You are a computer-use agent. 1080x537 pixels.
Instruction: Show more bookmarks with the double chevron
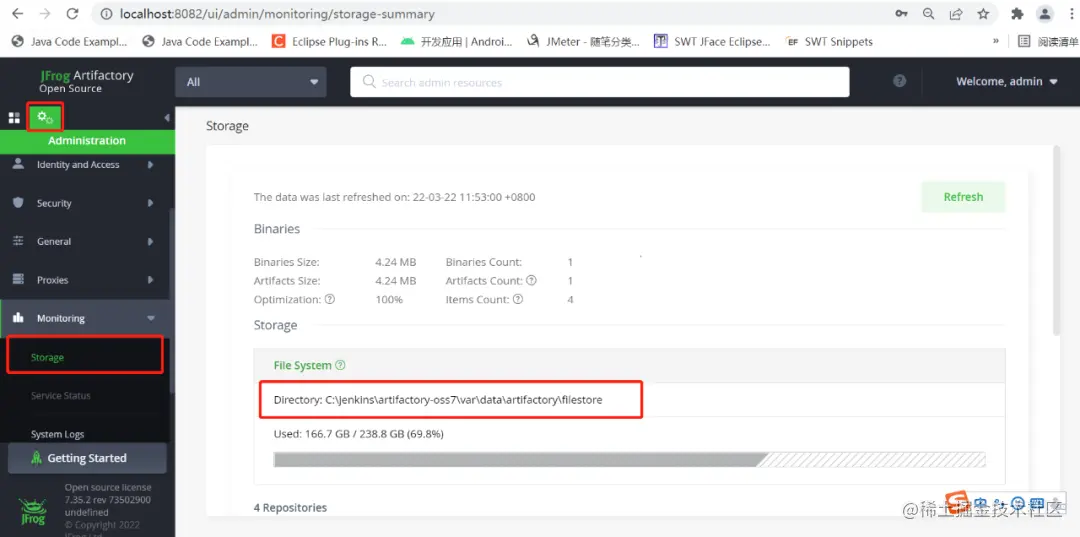point(996,41)
